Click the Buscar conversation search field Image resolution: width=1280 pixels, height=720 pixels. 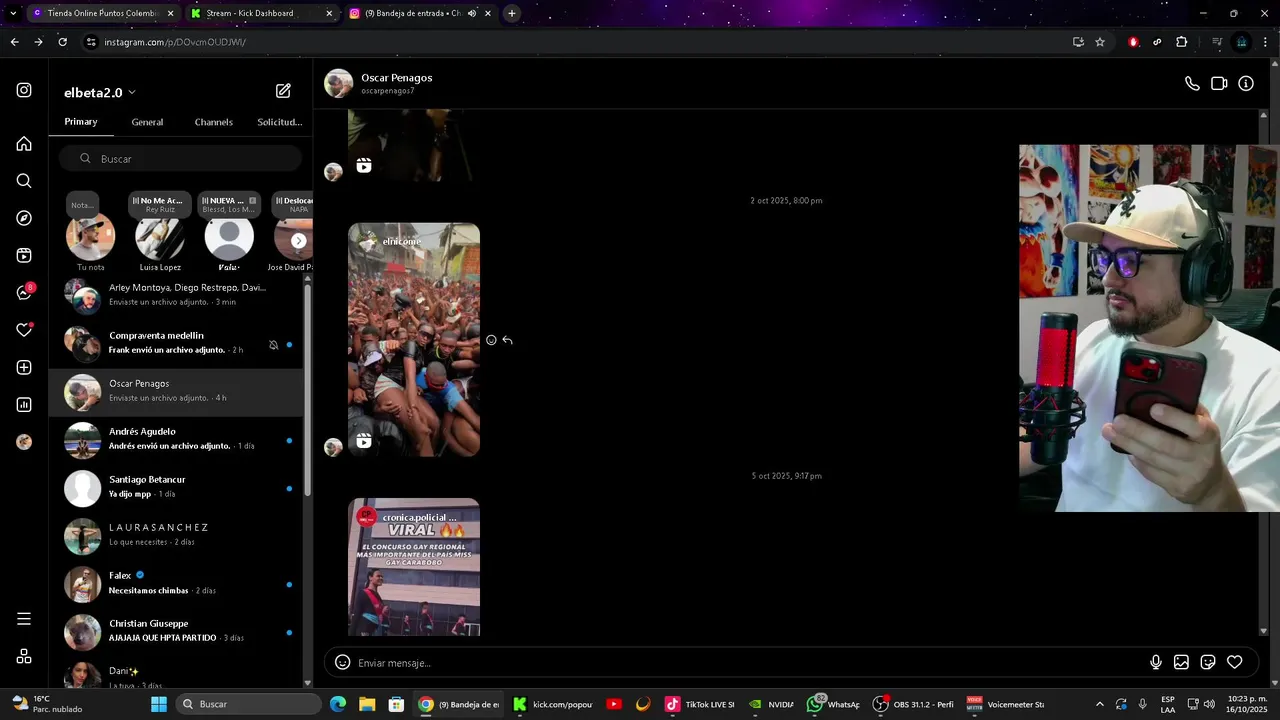(180, 158)
